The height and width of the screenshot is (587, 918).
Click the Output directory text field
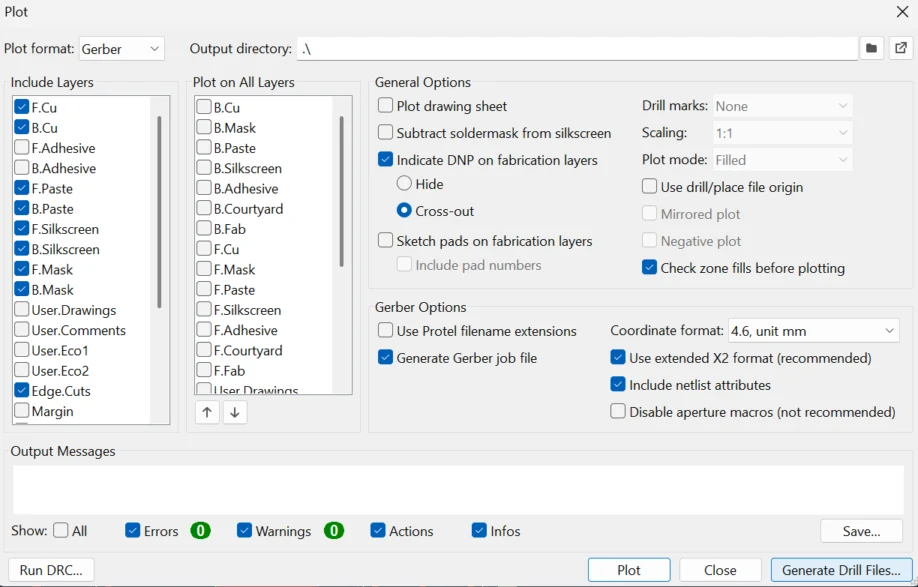(577, 48)
